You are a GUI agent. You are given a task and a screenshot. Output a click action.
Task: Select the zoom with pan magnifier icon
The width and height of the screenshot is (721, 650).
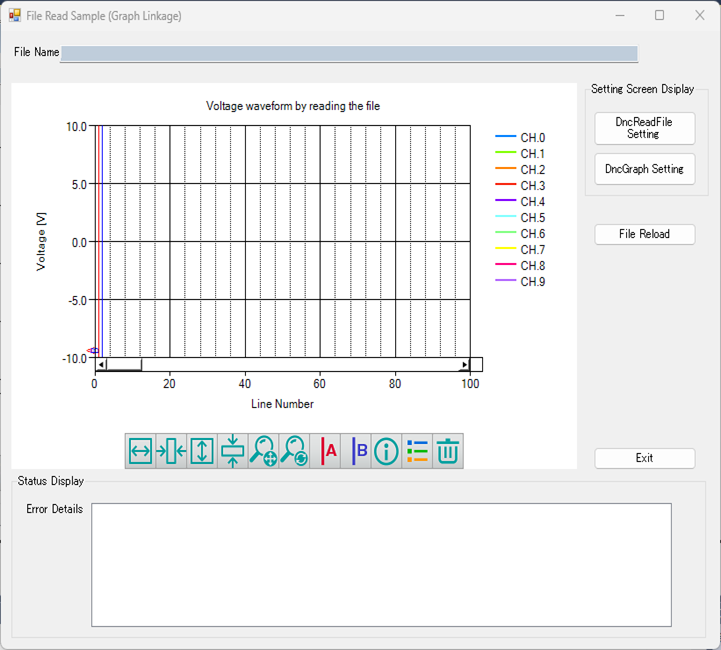pyautogui.click(x=264, y=451)
